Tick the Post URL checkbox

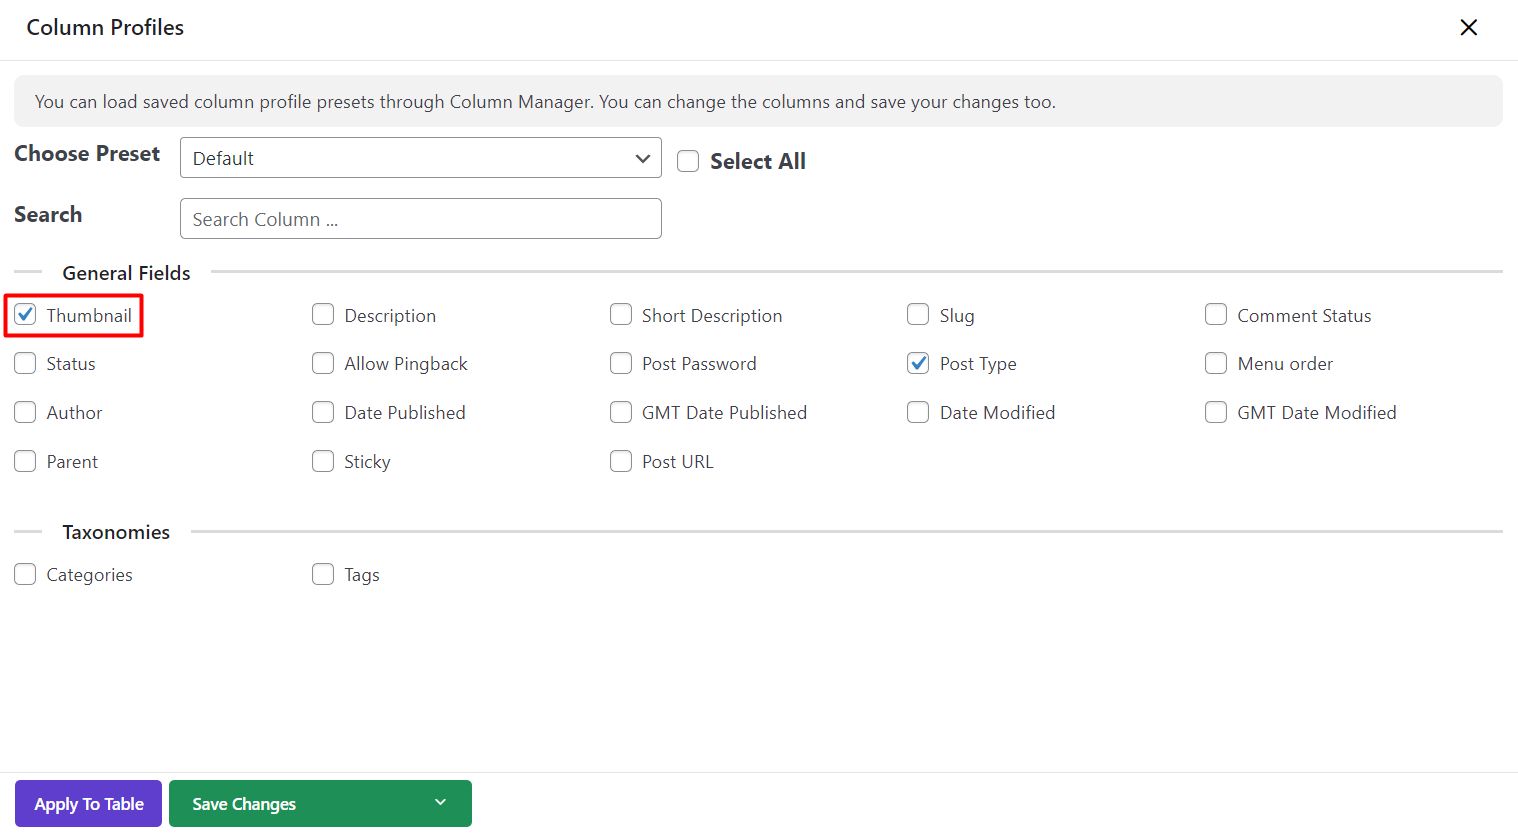click(x=621, y=461)
